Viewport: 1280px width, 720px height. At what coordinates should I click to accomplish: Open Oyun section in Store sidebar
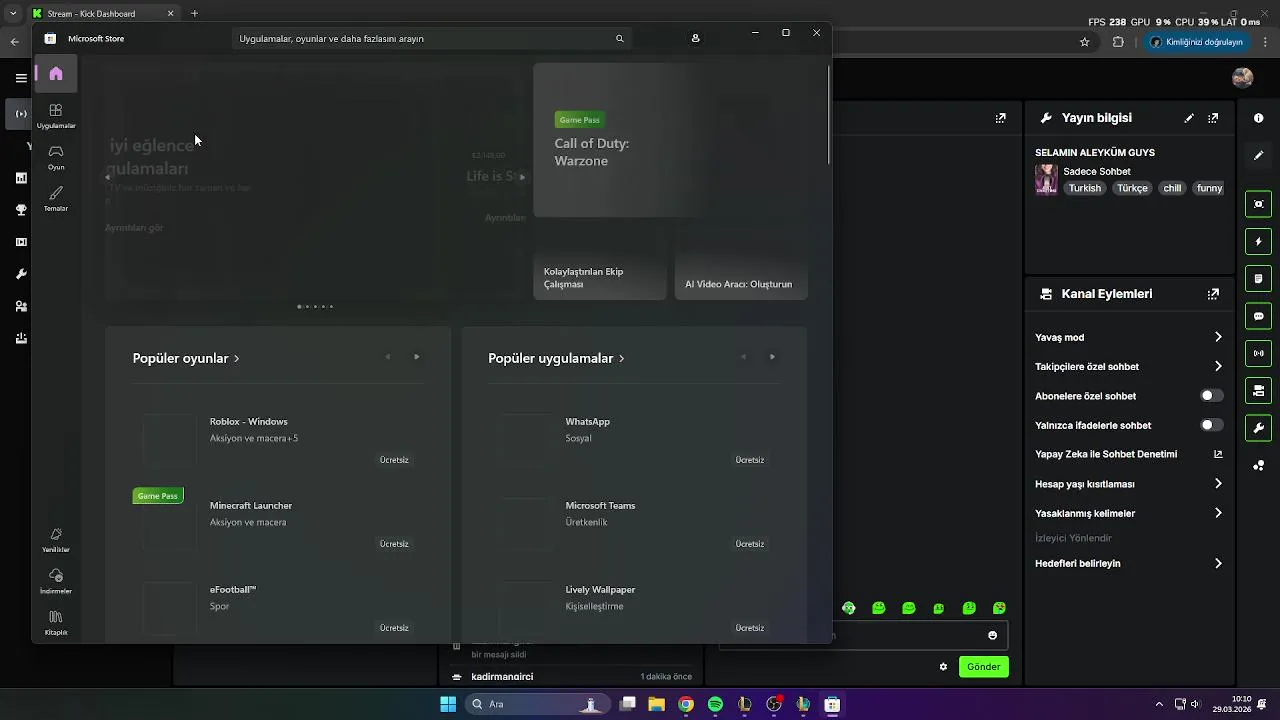pos(56,157)
